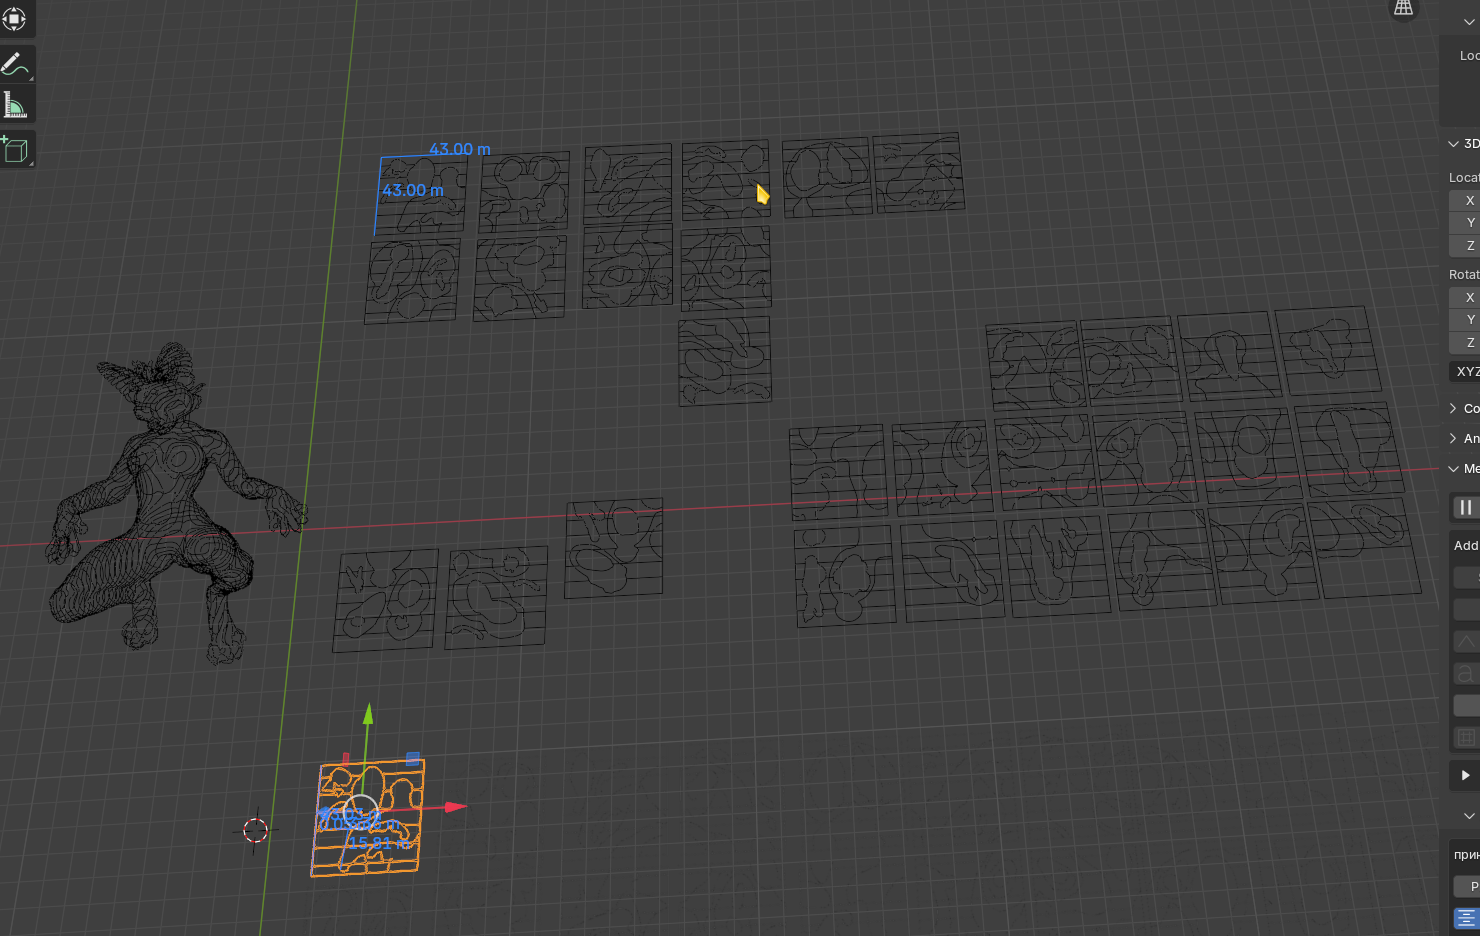Activate the Annotate pencil tool

pos(16,64)
